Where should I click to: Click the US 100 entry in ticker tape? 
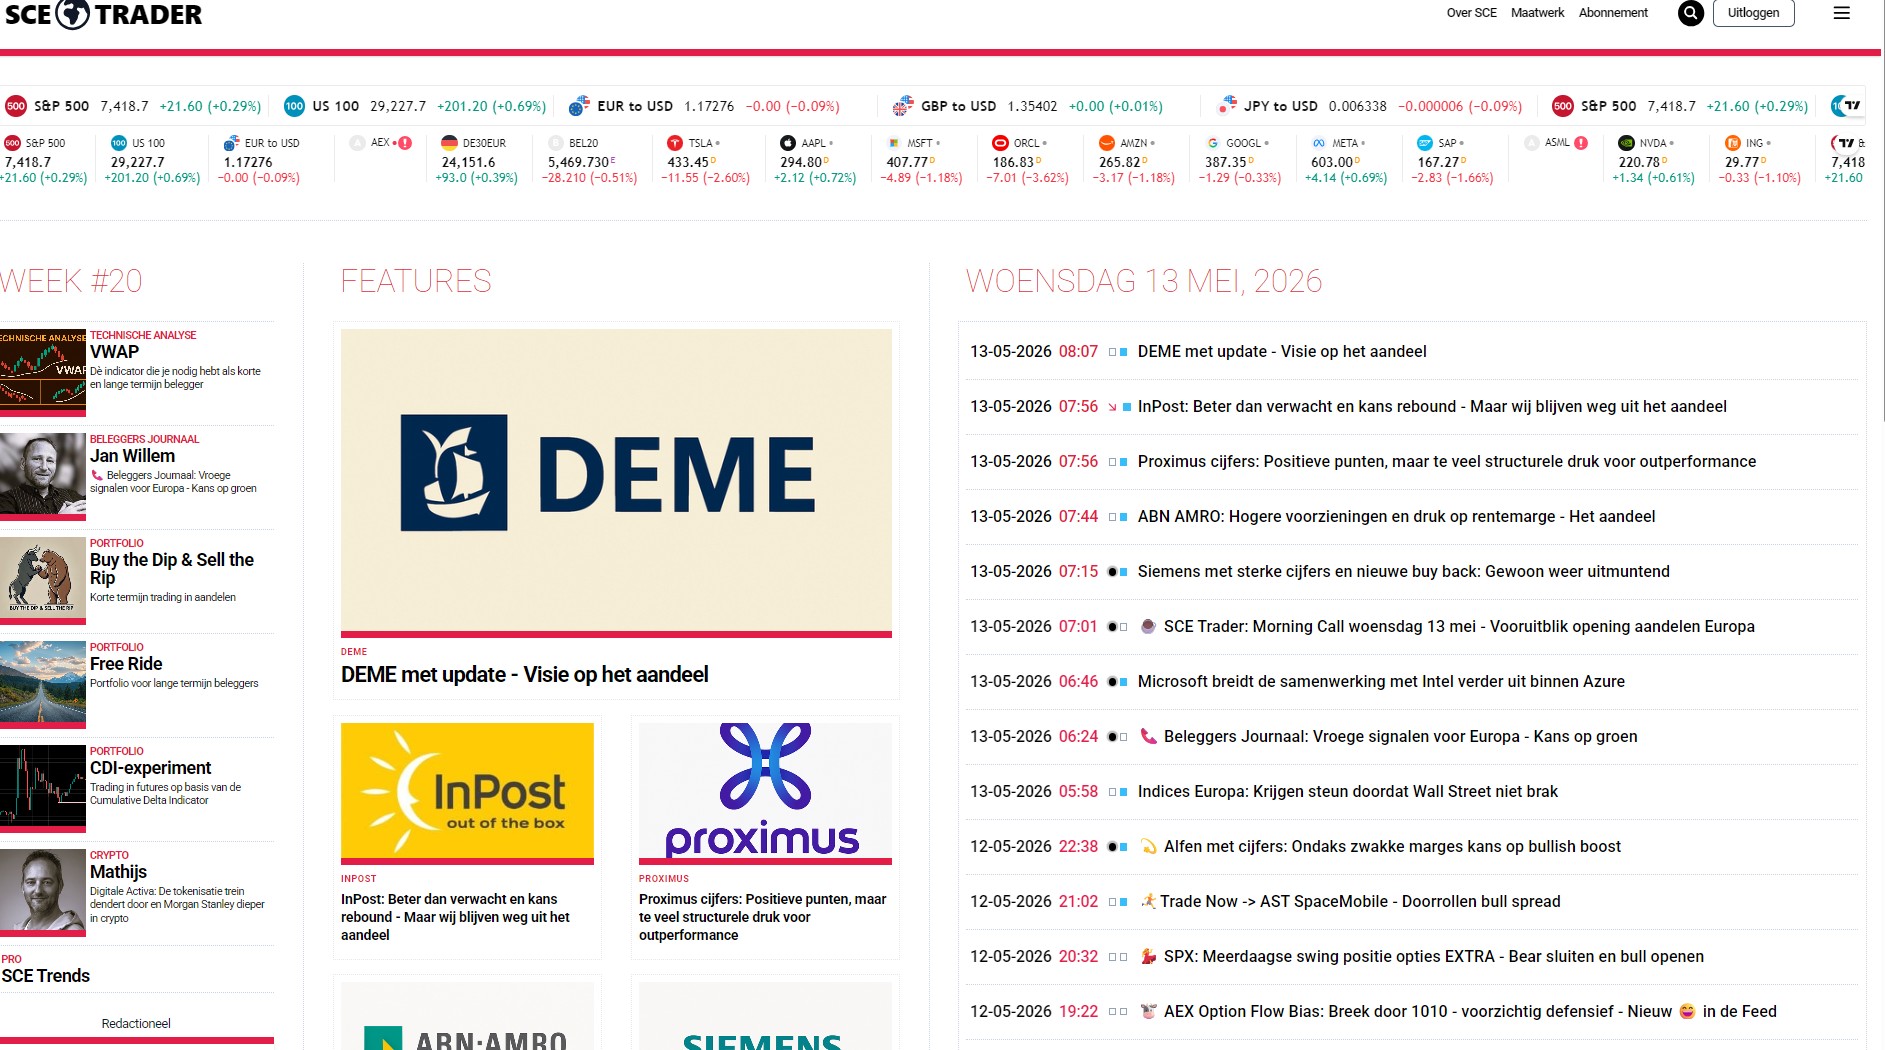[x=415, y=106]
